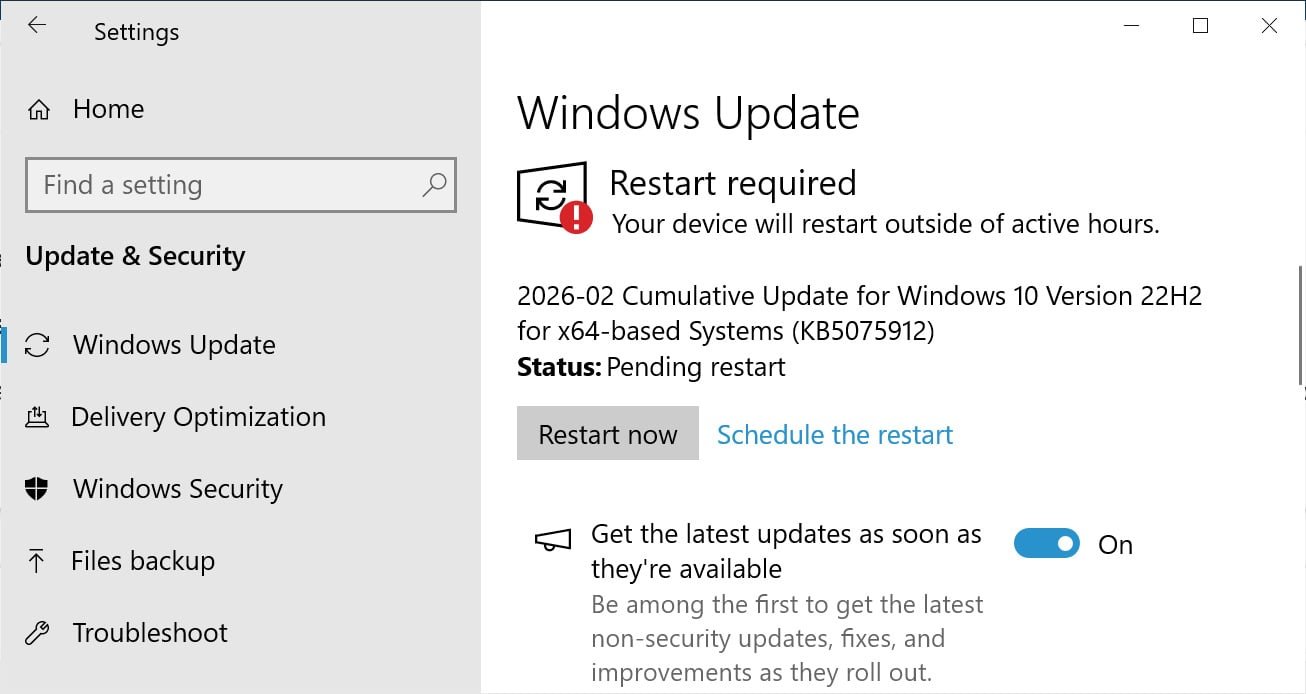Image resolution: width=1306 pixels, height=694 pixels.
Task: Select the Windows Update sidebar icon
Action: pyautogui.click(x=38, y=344)
